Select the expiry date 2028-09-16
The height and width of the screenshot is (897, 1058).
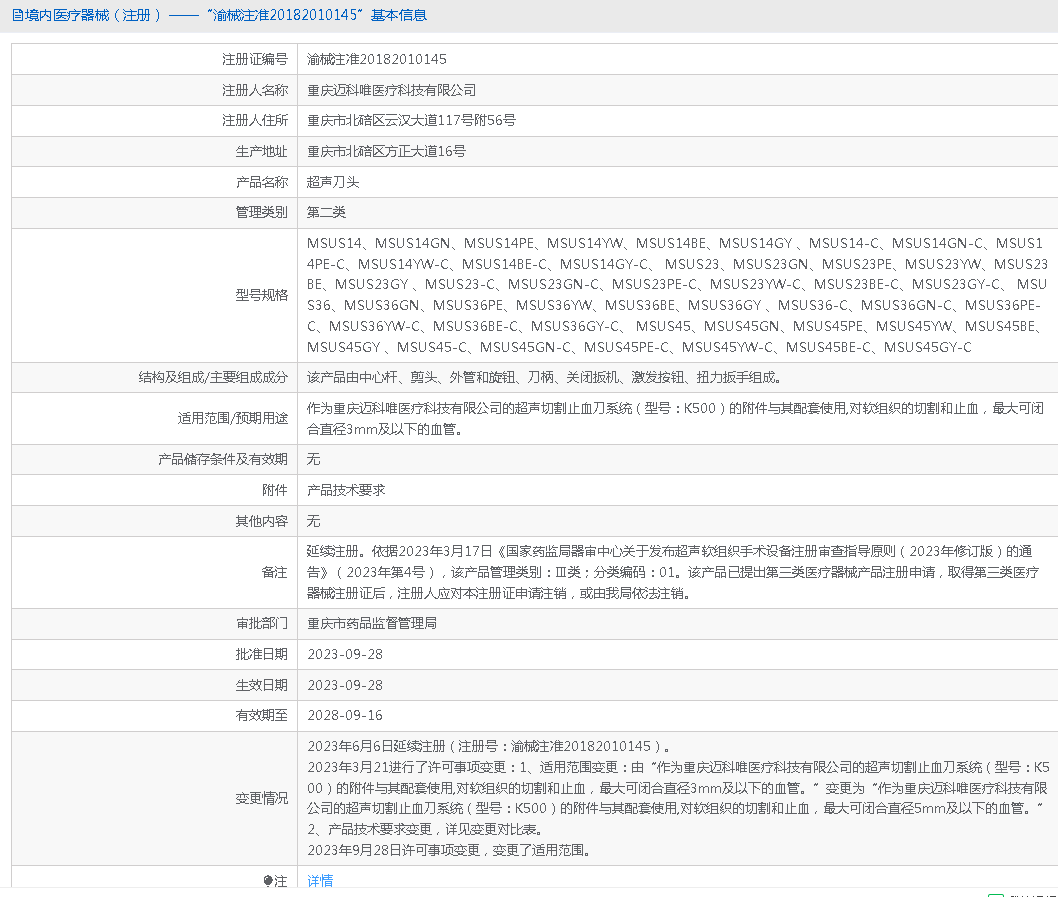pos(345,716)
